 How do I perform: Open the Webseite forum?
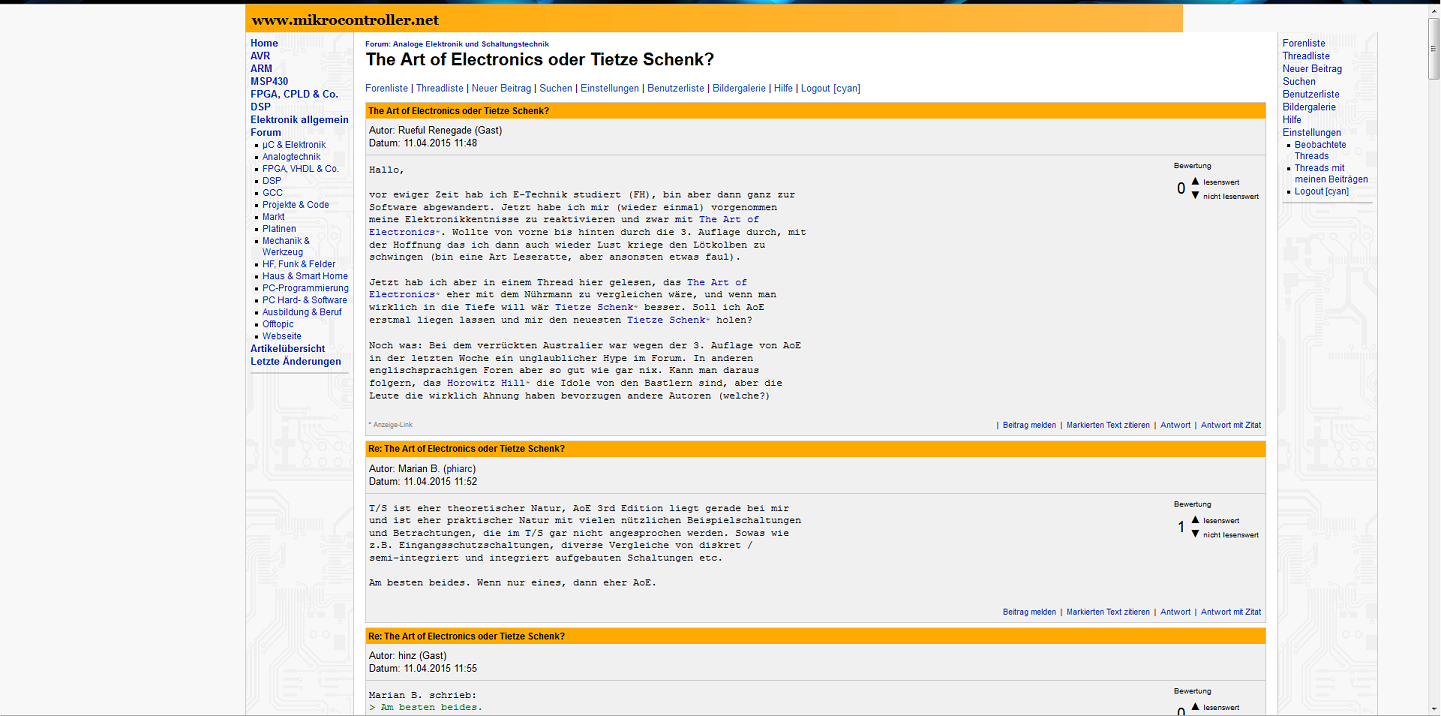coord(281,336)
